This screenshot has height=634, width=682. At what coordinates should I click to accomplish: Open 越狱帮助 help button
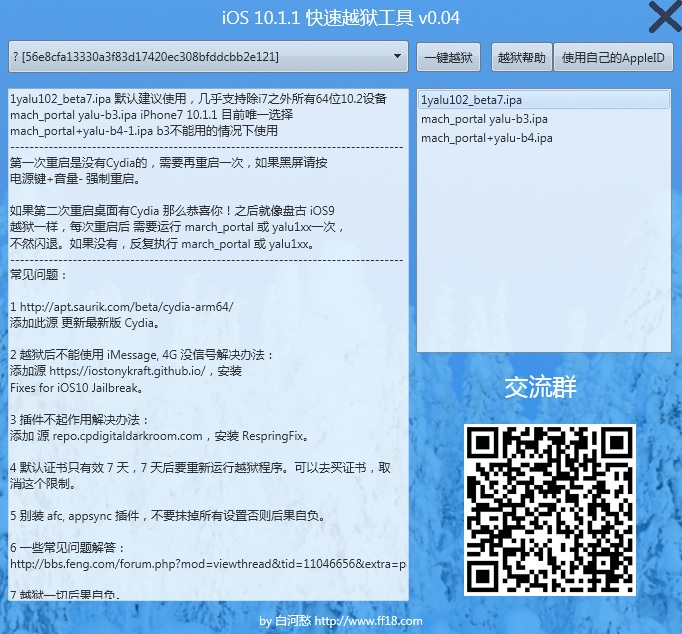tap(522, 57)
